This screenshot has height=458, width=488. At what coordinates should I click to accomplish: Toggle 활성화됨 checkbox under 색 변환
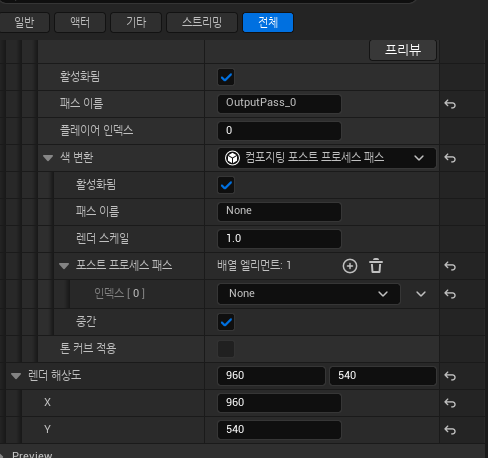pos(226,185)
